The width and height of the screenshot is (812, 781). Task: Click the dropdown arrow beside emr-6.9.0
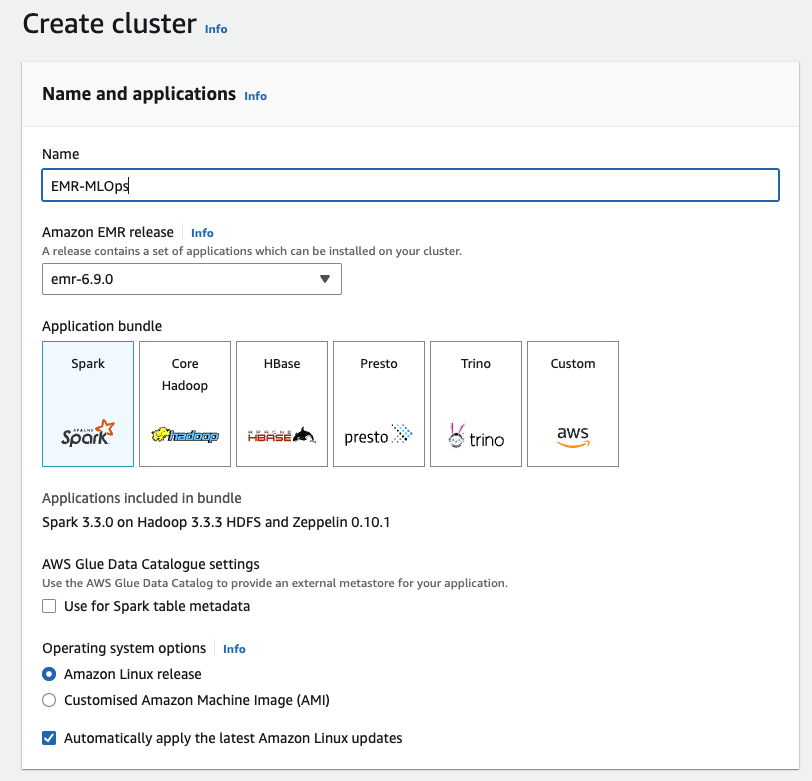[x=325, y=279]
